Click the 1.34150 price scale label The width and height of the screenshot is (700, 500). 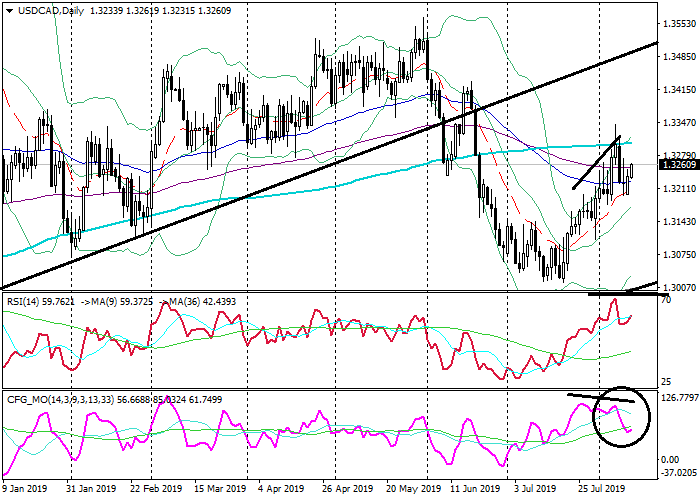click(680, 90)
